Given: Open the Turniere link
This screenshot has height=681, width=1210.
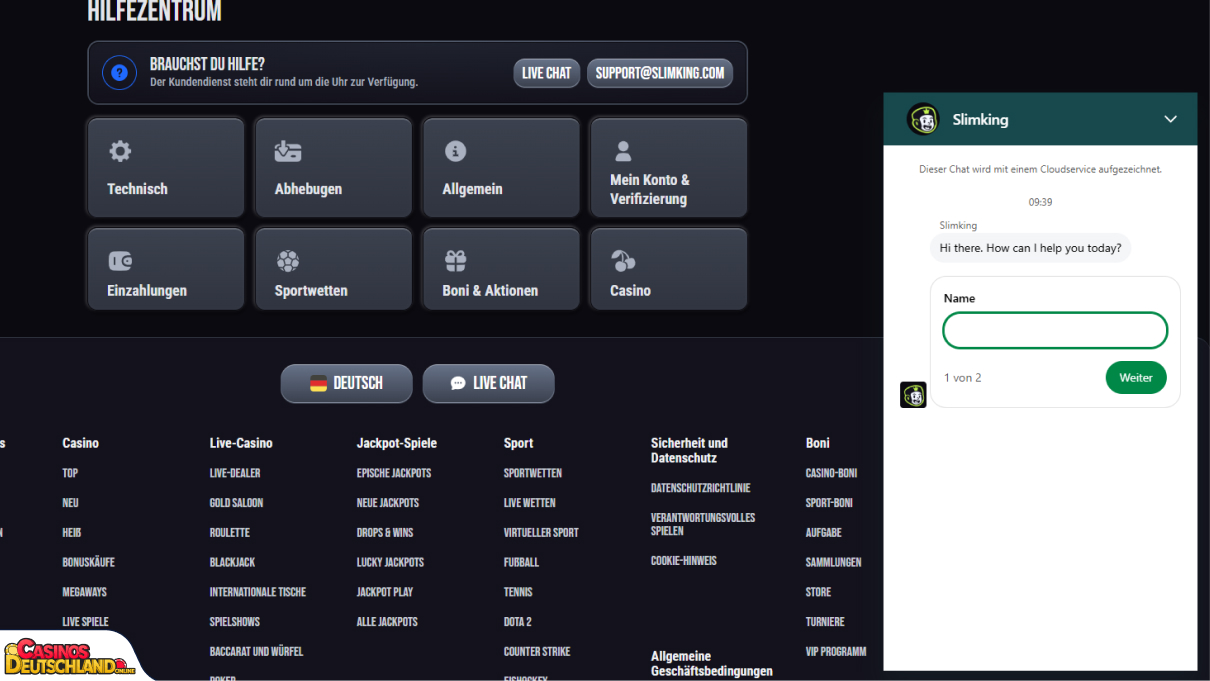Looking at the screenshot, I should click(x=825, y=622).
